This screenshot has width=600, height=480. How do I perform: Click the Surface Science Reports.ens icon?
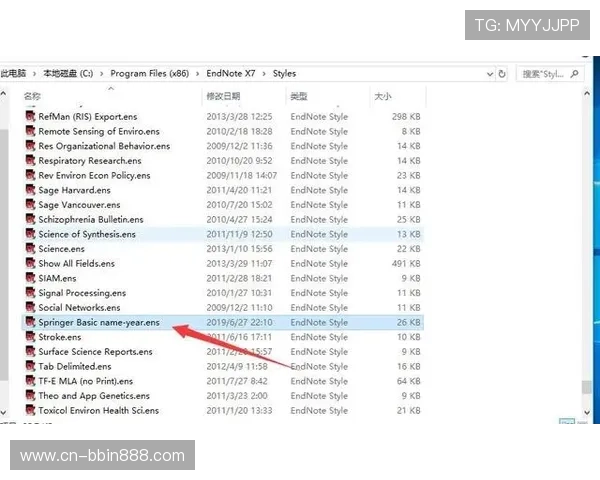pos(31,351)
